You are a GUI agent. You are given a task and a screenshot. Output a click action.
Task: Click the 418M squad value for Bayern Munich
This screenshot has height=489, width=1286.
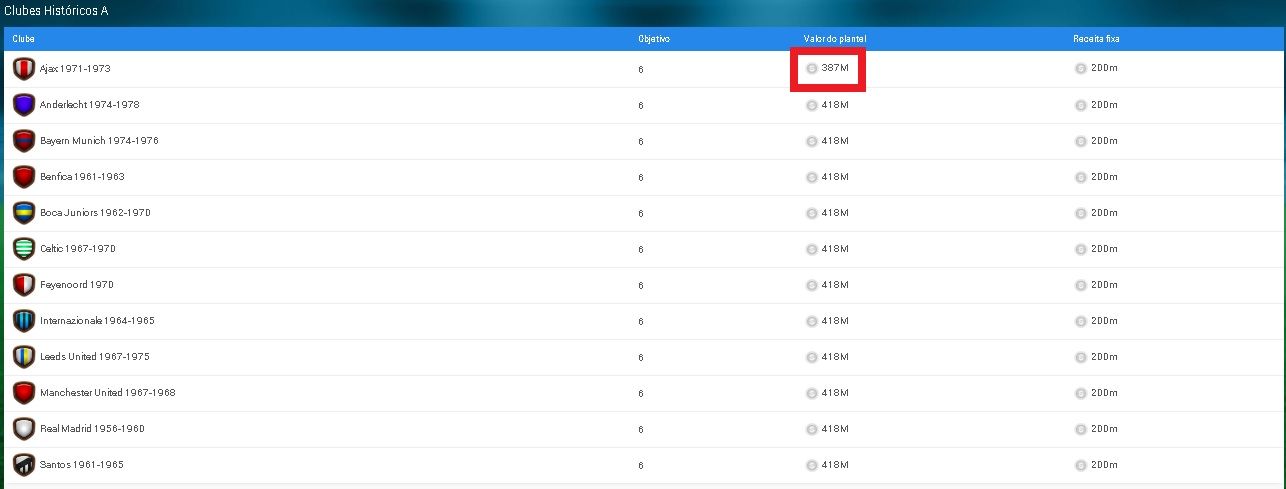coord(835,141)
